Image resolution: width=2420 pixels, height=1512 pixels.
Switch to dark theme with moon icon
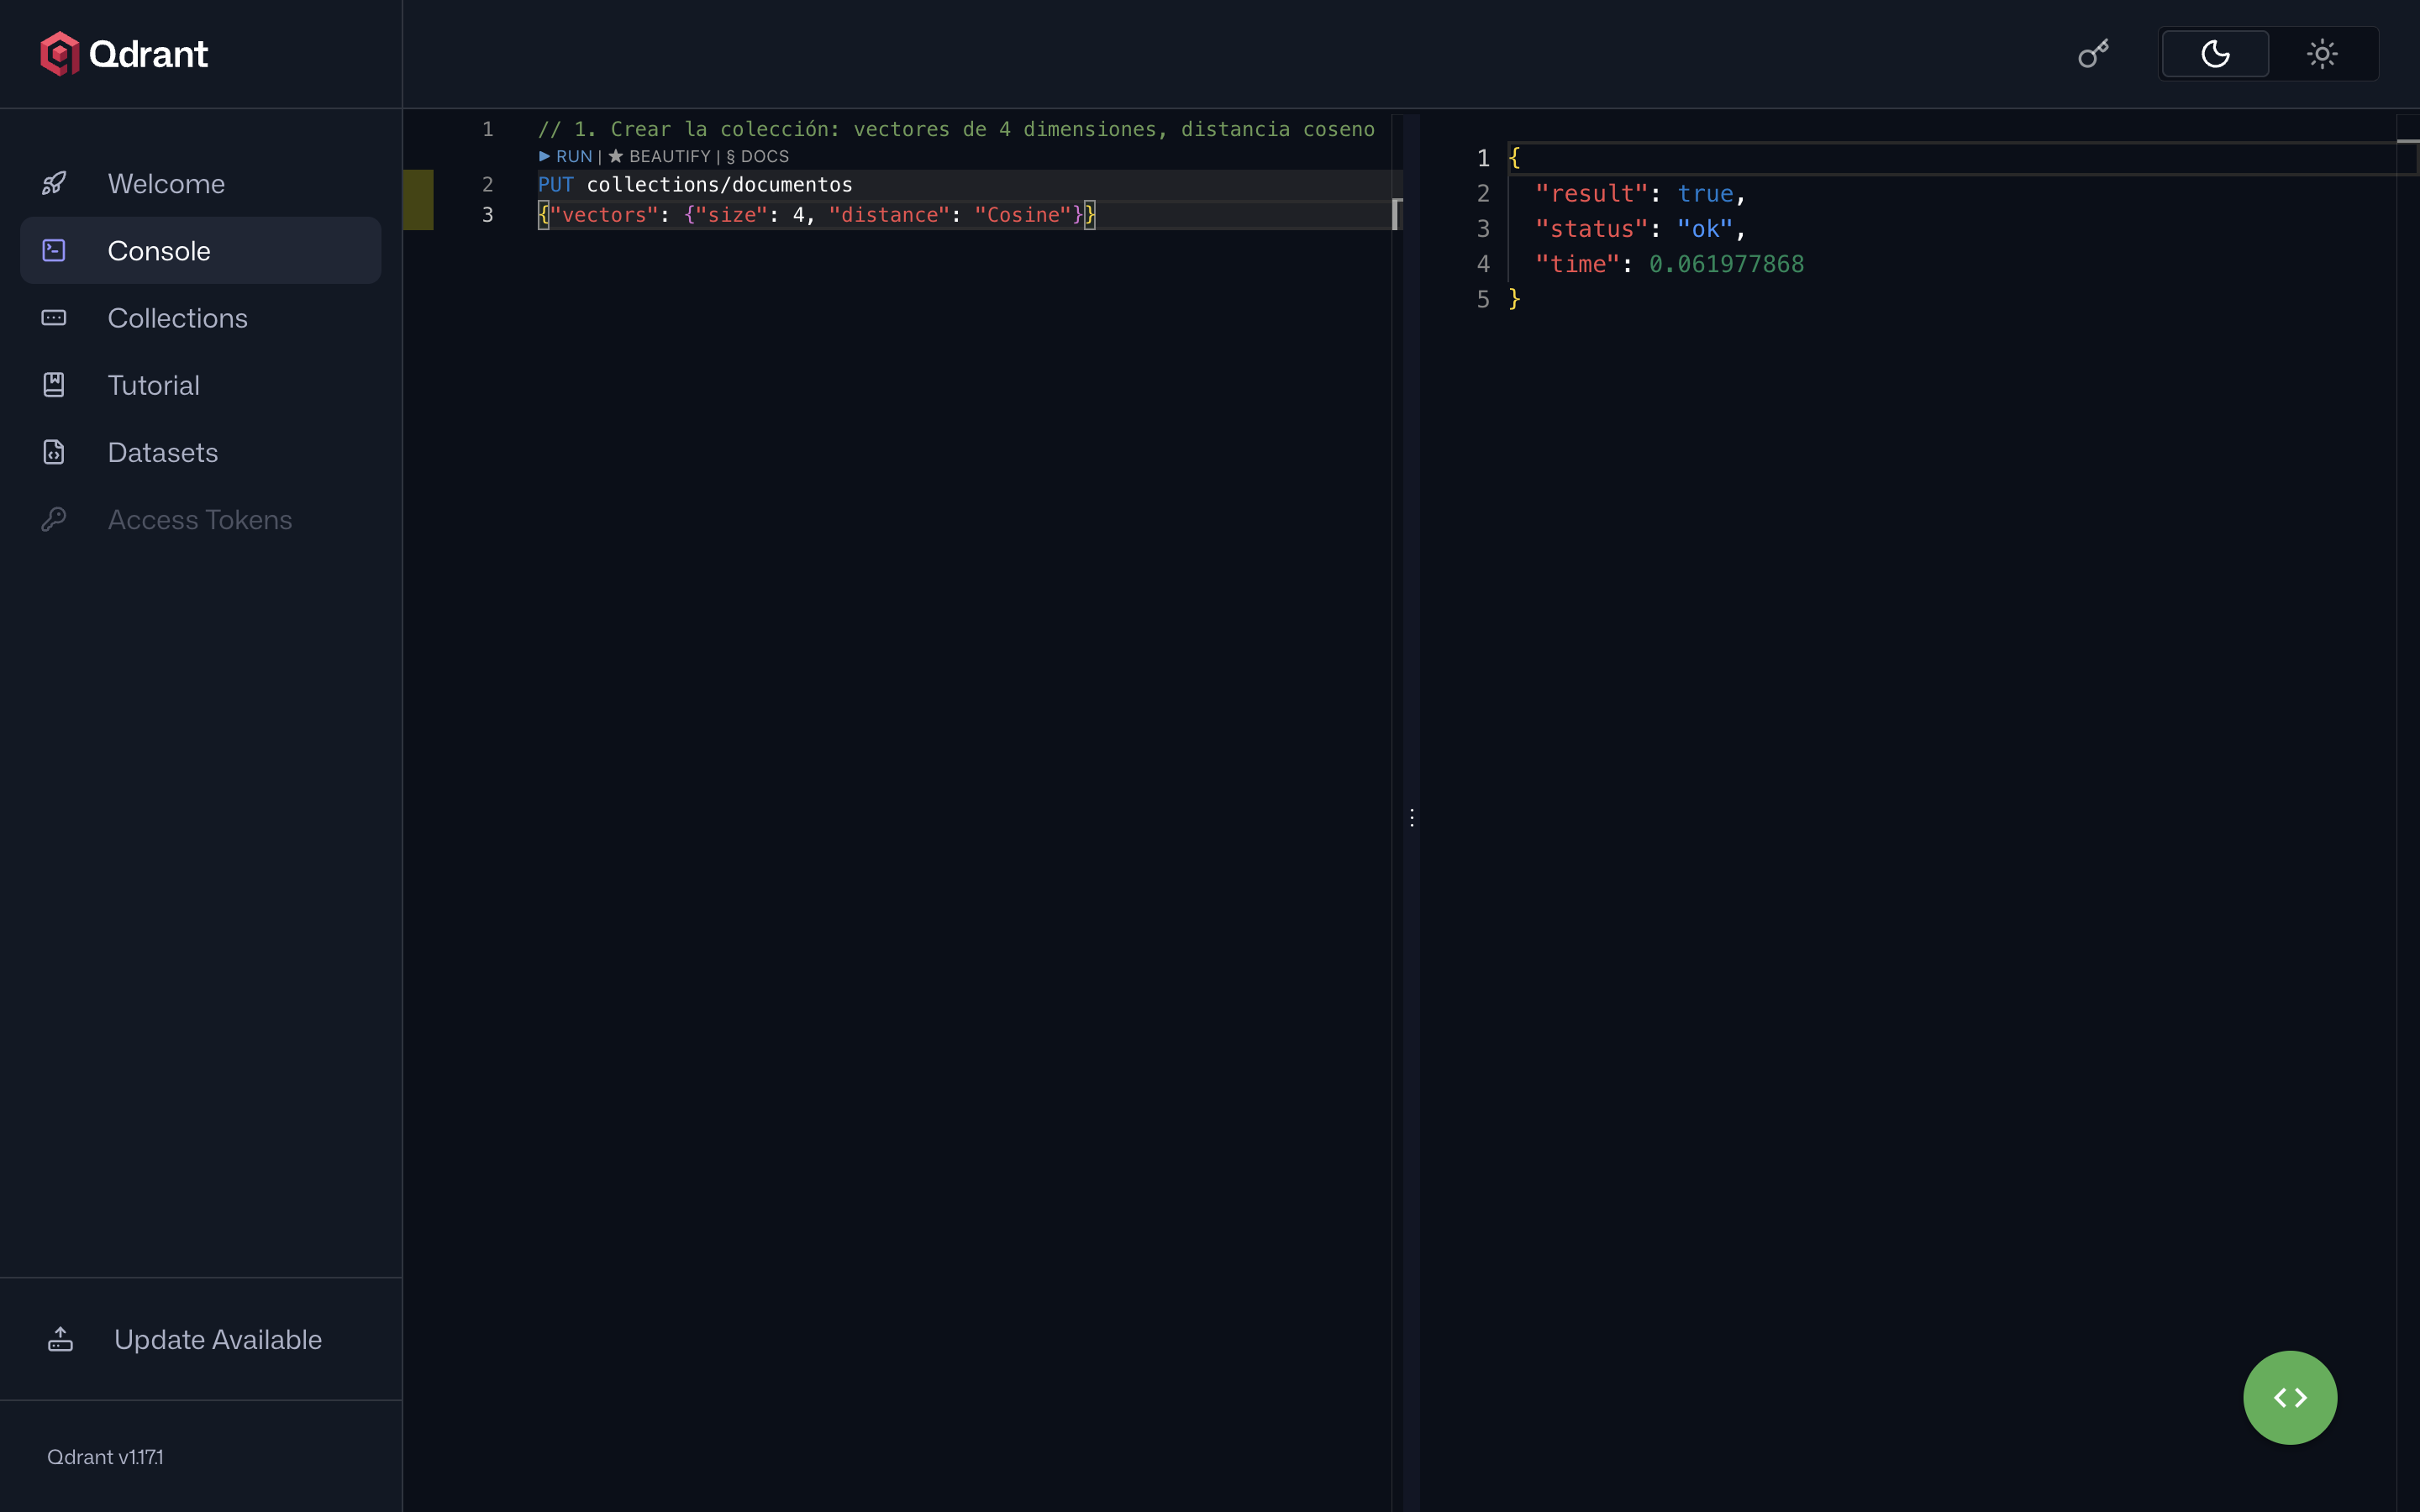click(x=2215, y=53)
